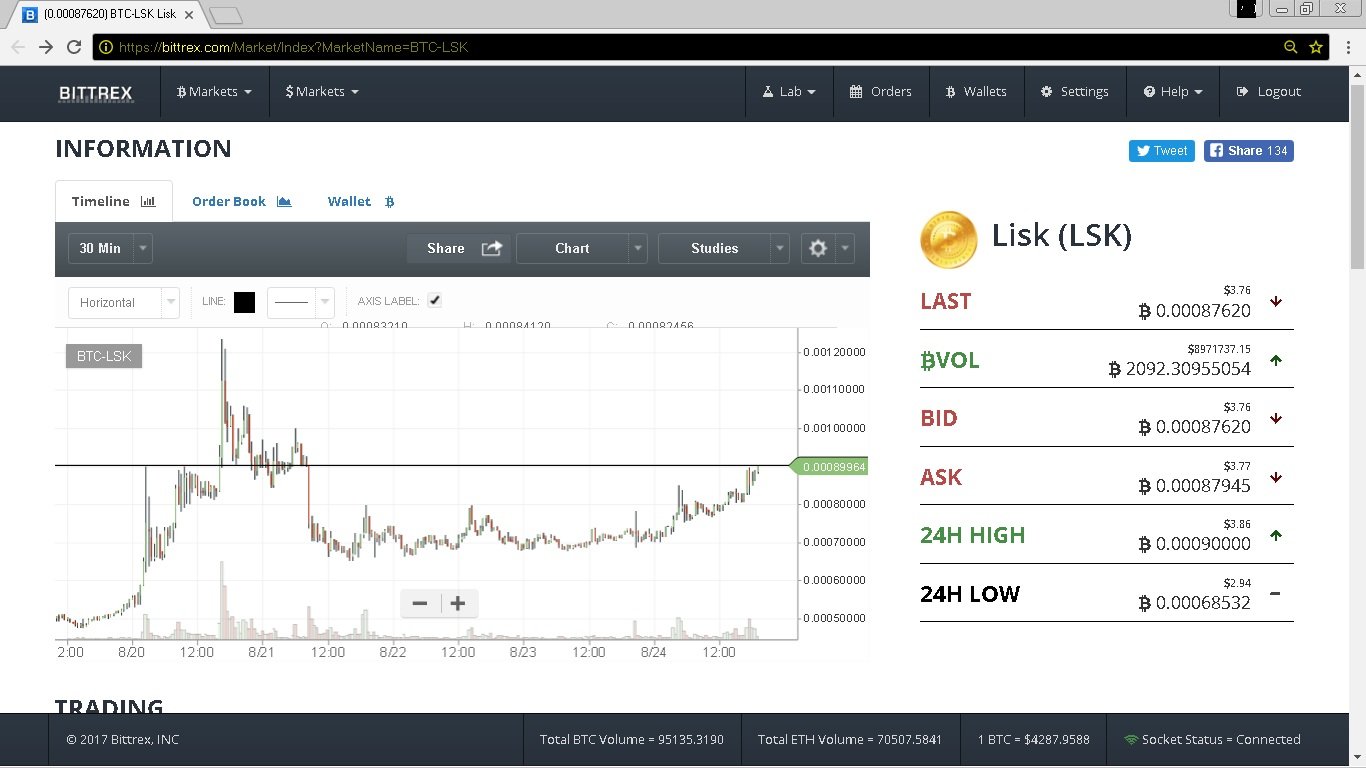The width and height of the screenshot is (1366, 768).
Task: Click the gear settings icon in chart toolbar
Action: coord(818,248)
